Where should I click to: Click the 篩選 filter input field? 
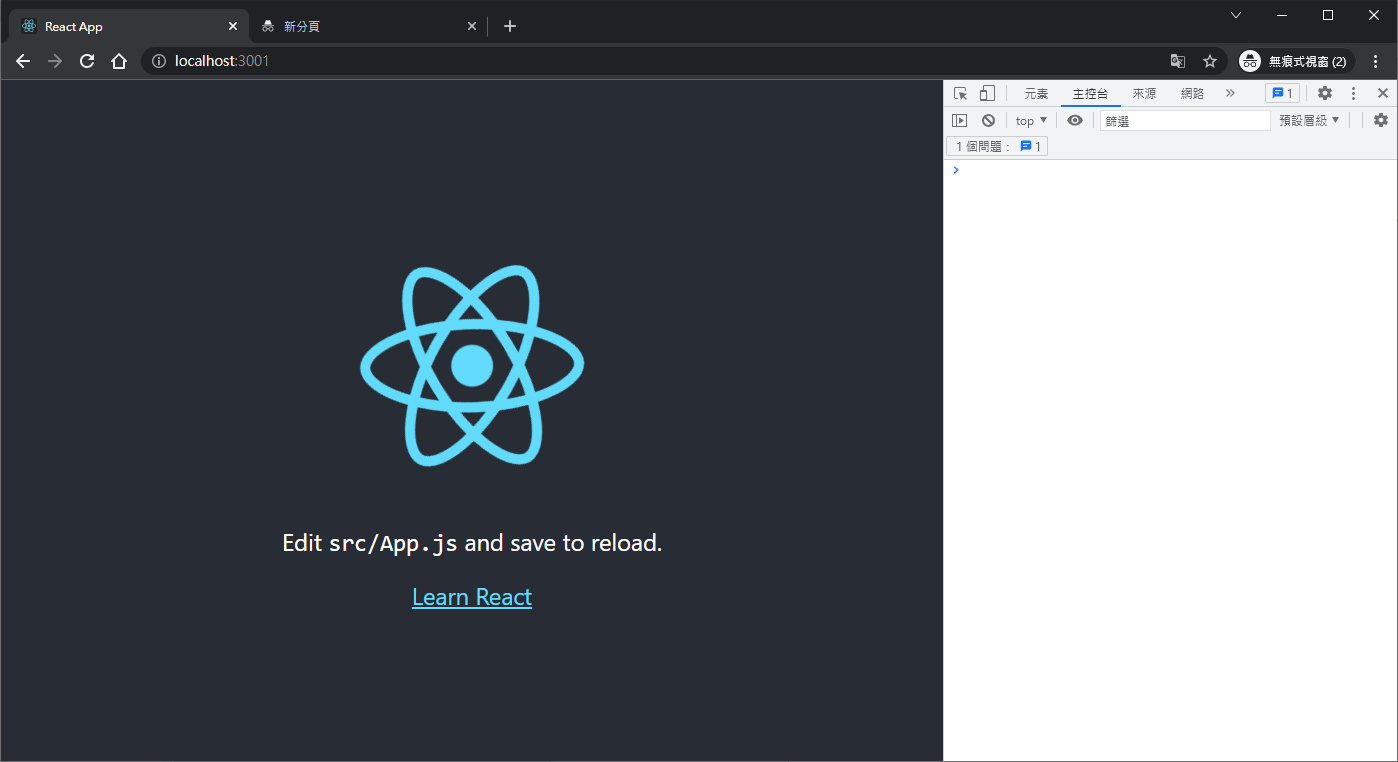1185,120
